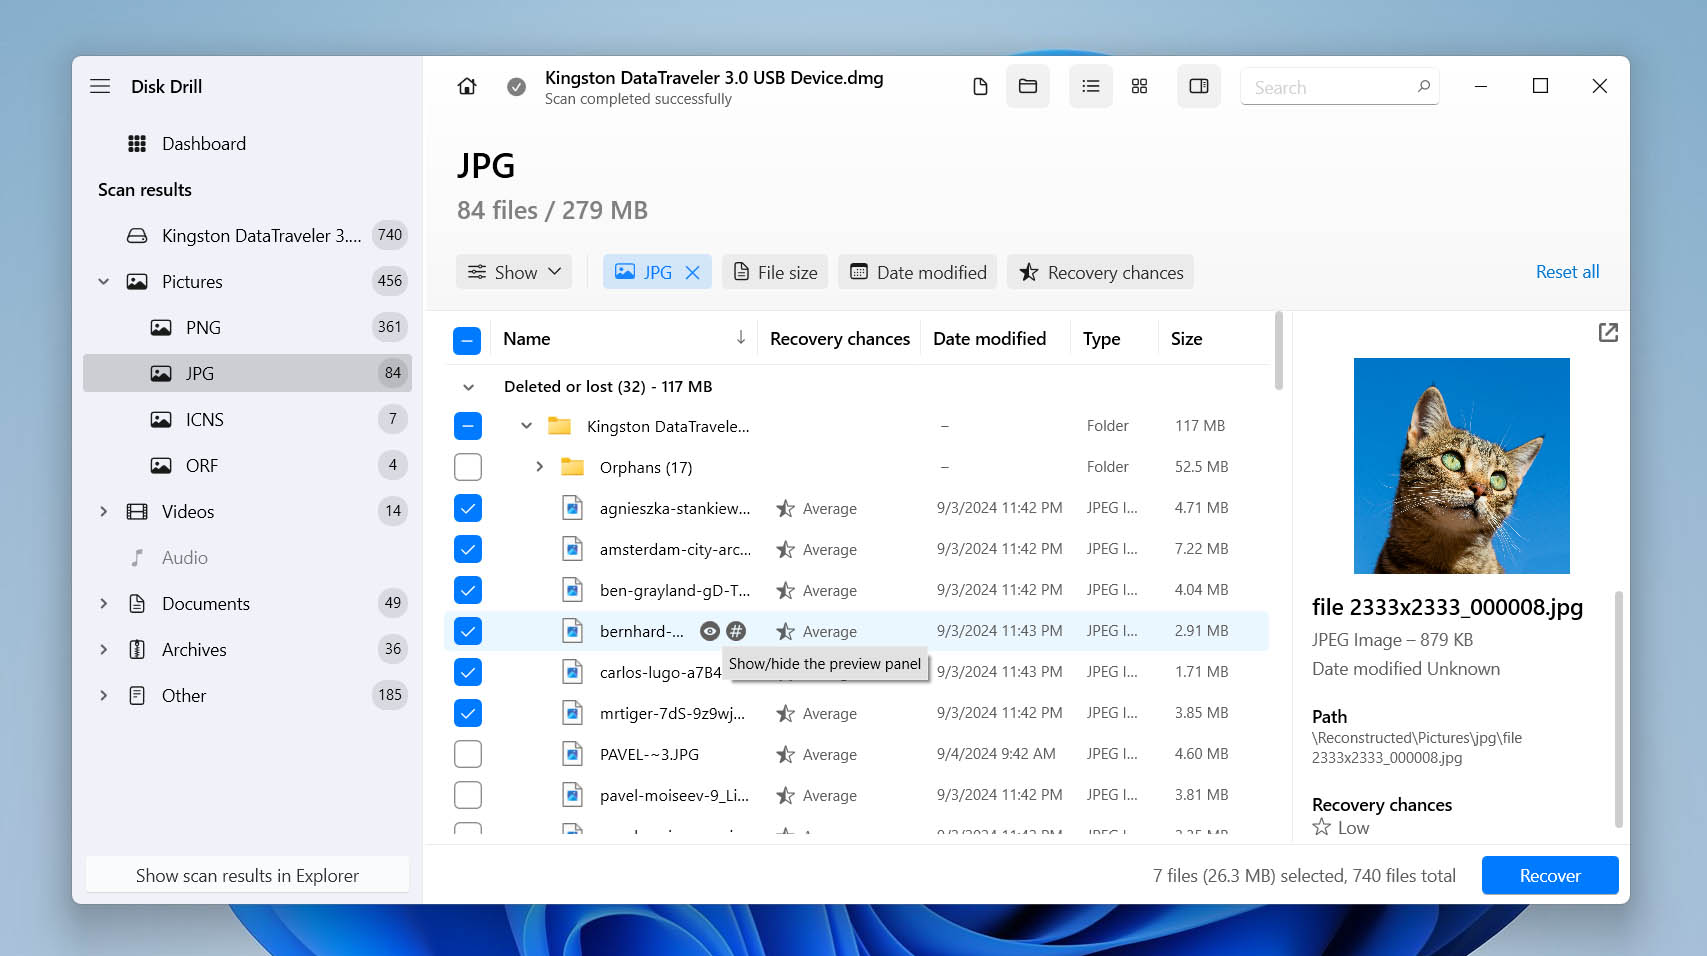Viewport: 1707px width, 956px height.
Task: Click Reset all filters link
Action: (1567, 272)
